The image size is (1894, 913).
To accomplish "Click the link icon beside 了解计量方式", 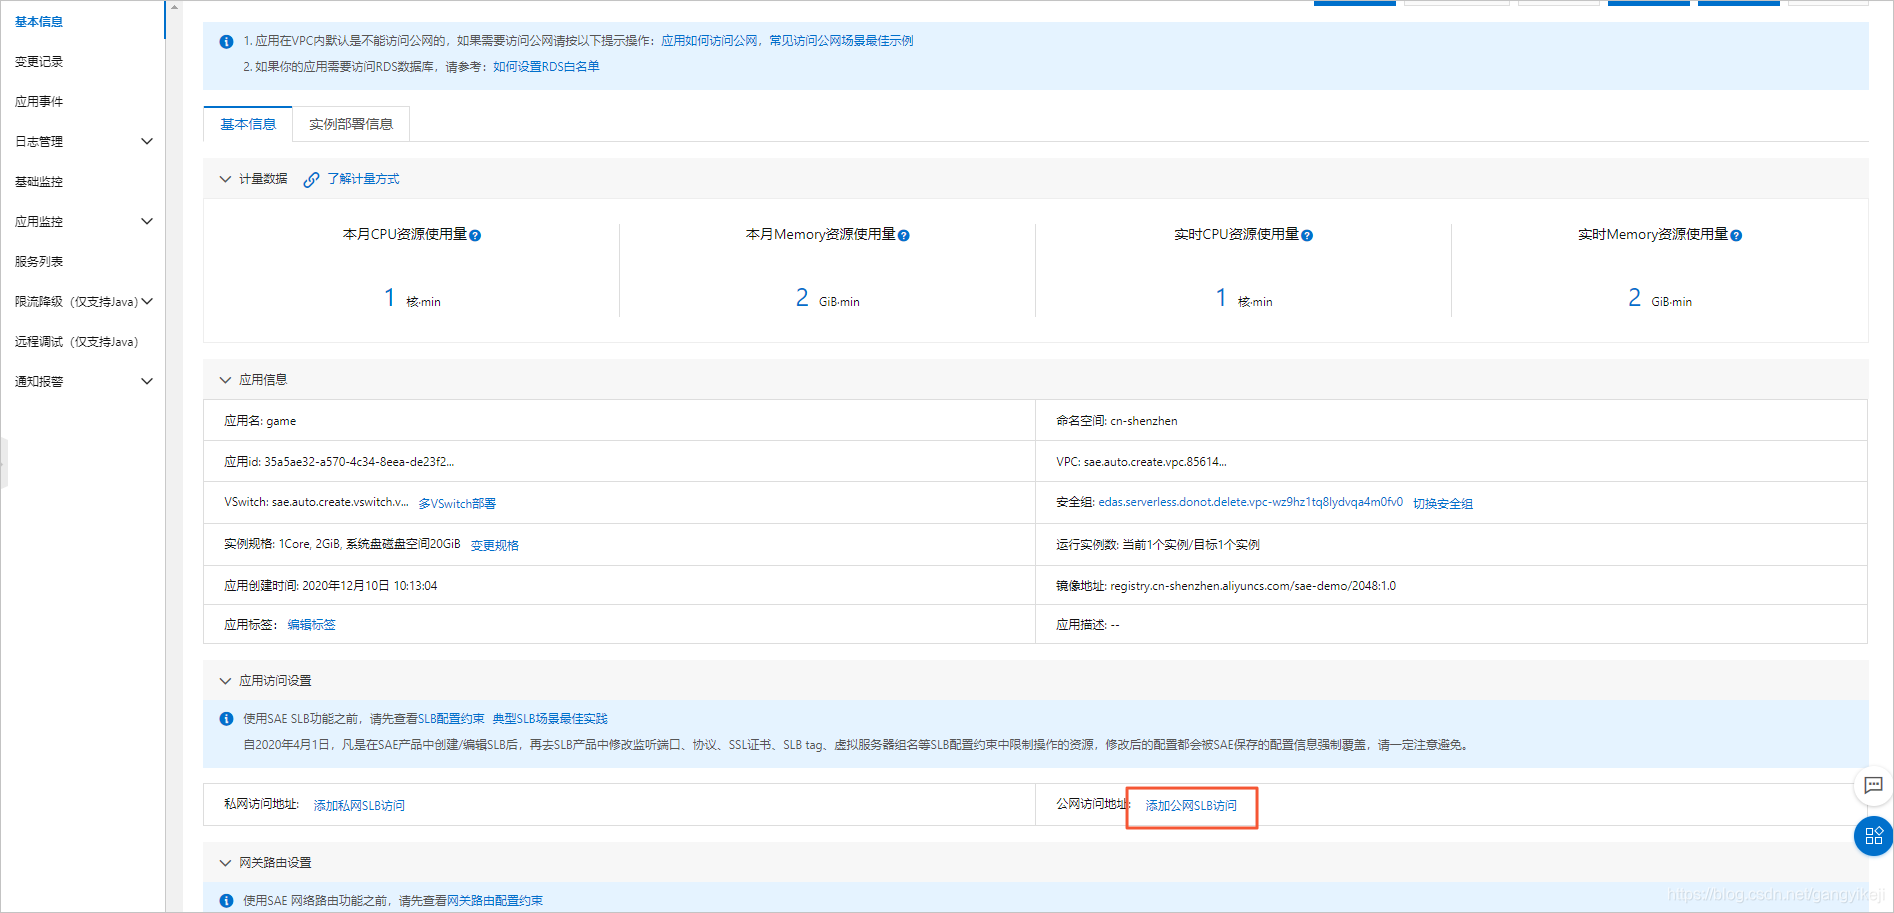I will click(311, 179).
